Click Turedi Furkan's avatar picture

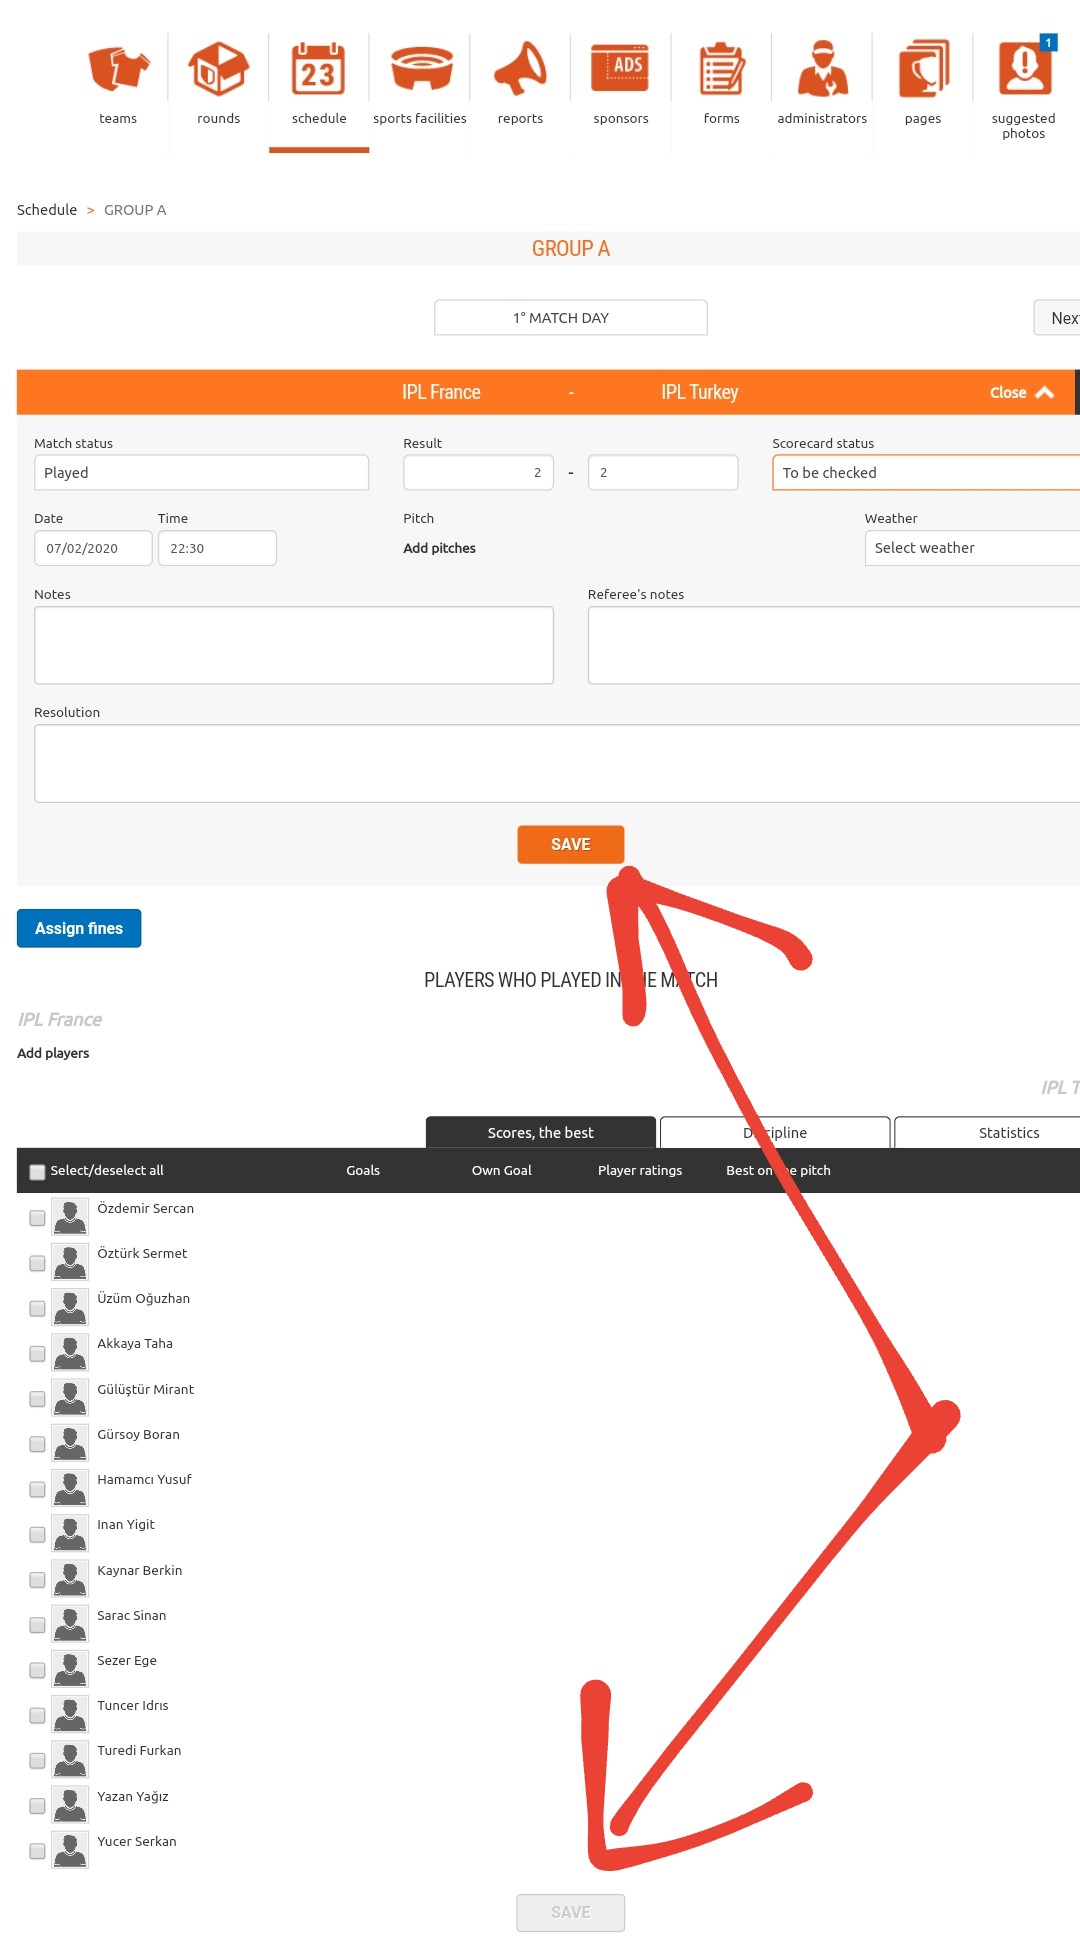click(70, 1760)
